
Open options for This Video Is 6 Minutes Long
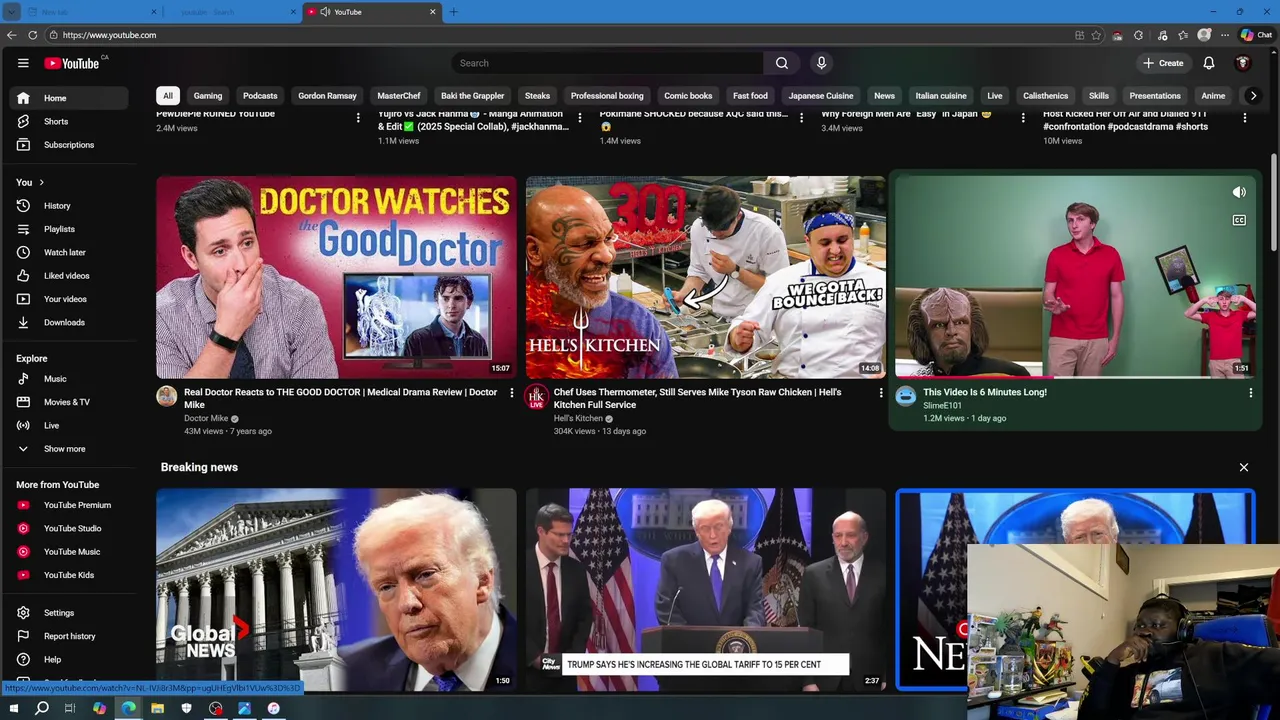tap(1250, 393)
